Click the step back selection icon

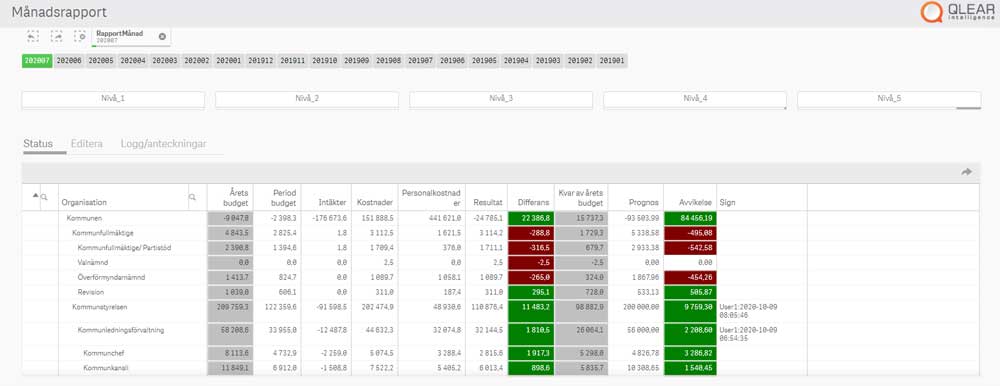tap(33, 36)
